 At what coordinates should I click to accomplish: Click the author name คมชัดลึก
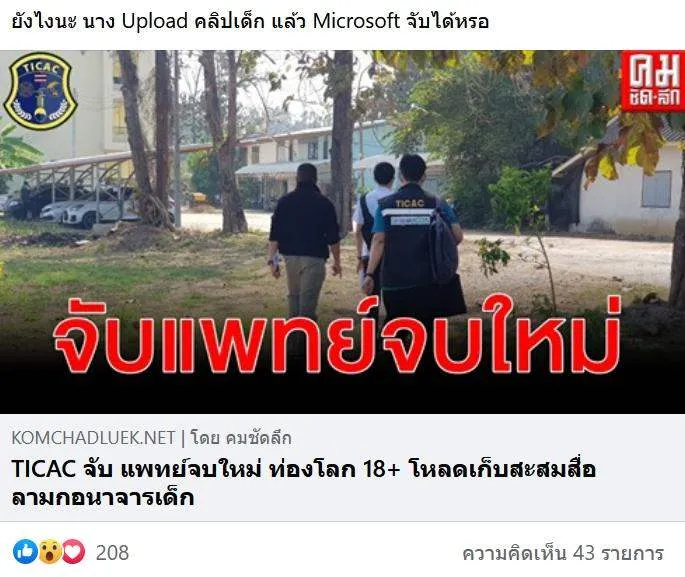[259, 438]
